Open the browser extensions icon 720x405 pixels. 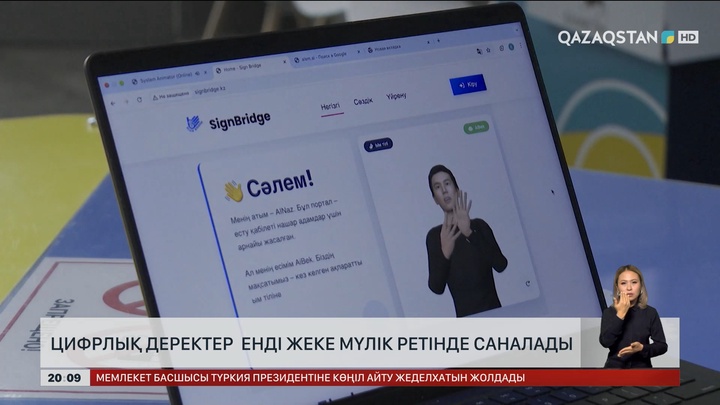pyautogui.click(x=501, y=48)
